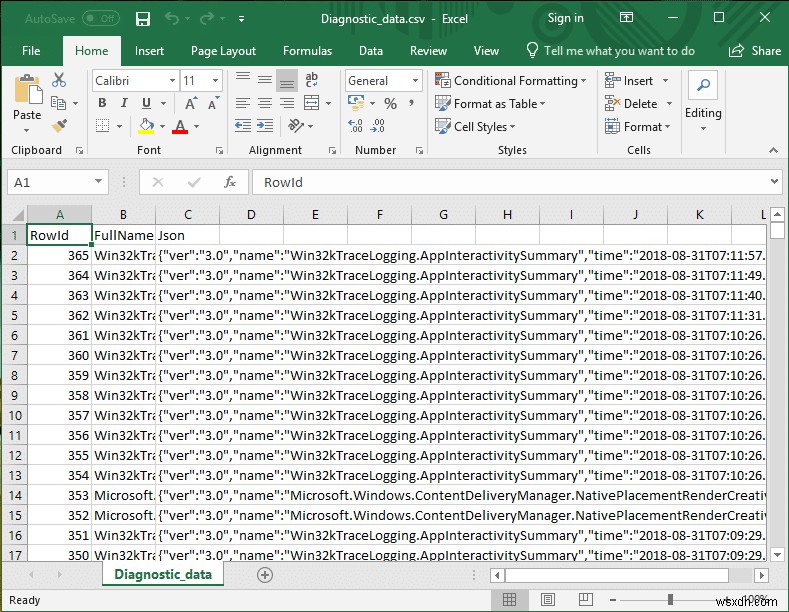Image resolution: width=789 pixels, height=612 pixels.
Task: Click the Insert Function fx icon
Action: tap(229, 182)
